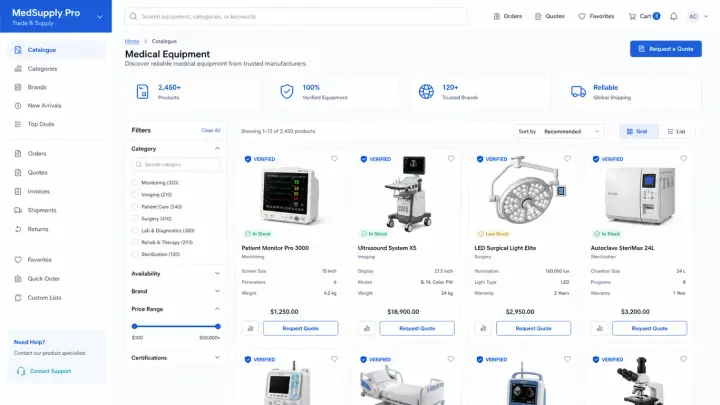Open Top Deals in the sidebar
Image resolution: width=720 pixels, height=405 pixels.
point(56,124)
